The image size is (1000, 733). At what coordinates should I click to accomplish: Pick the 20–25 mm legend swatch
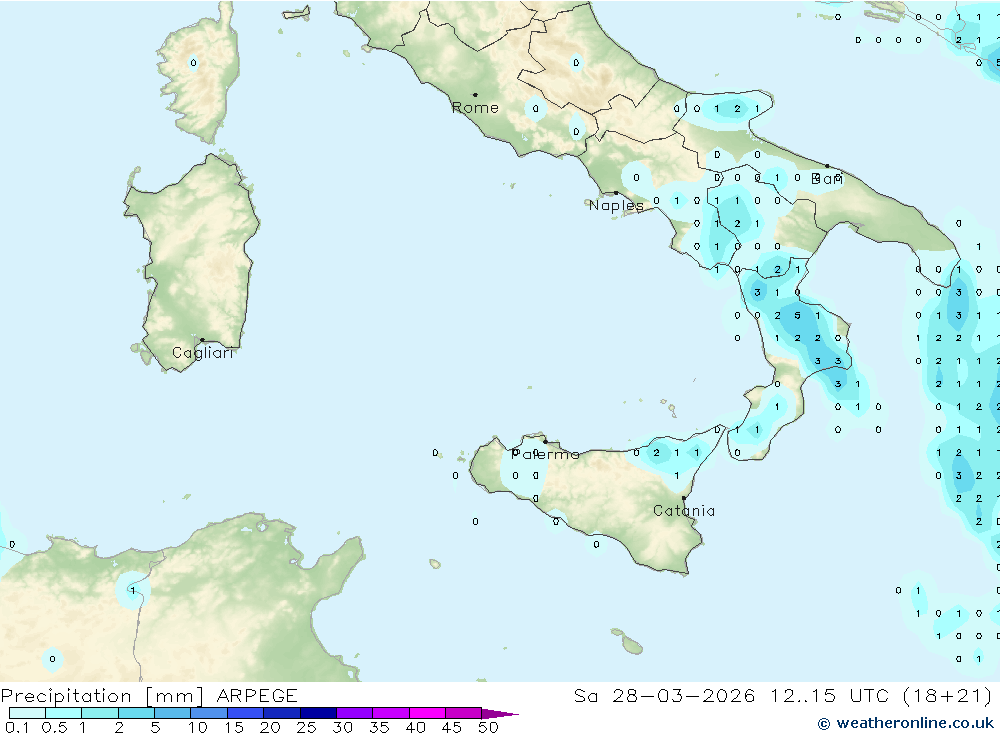281,713
